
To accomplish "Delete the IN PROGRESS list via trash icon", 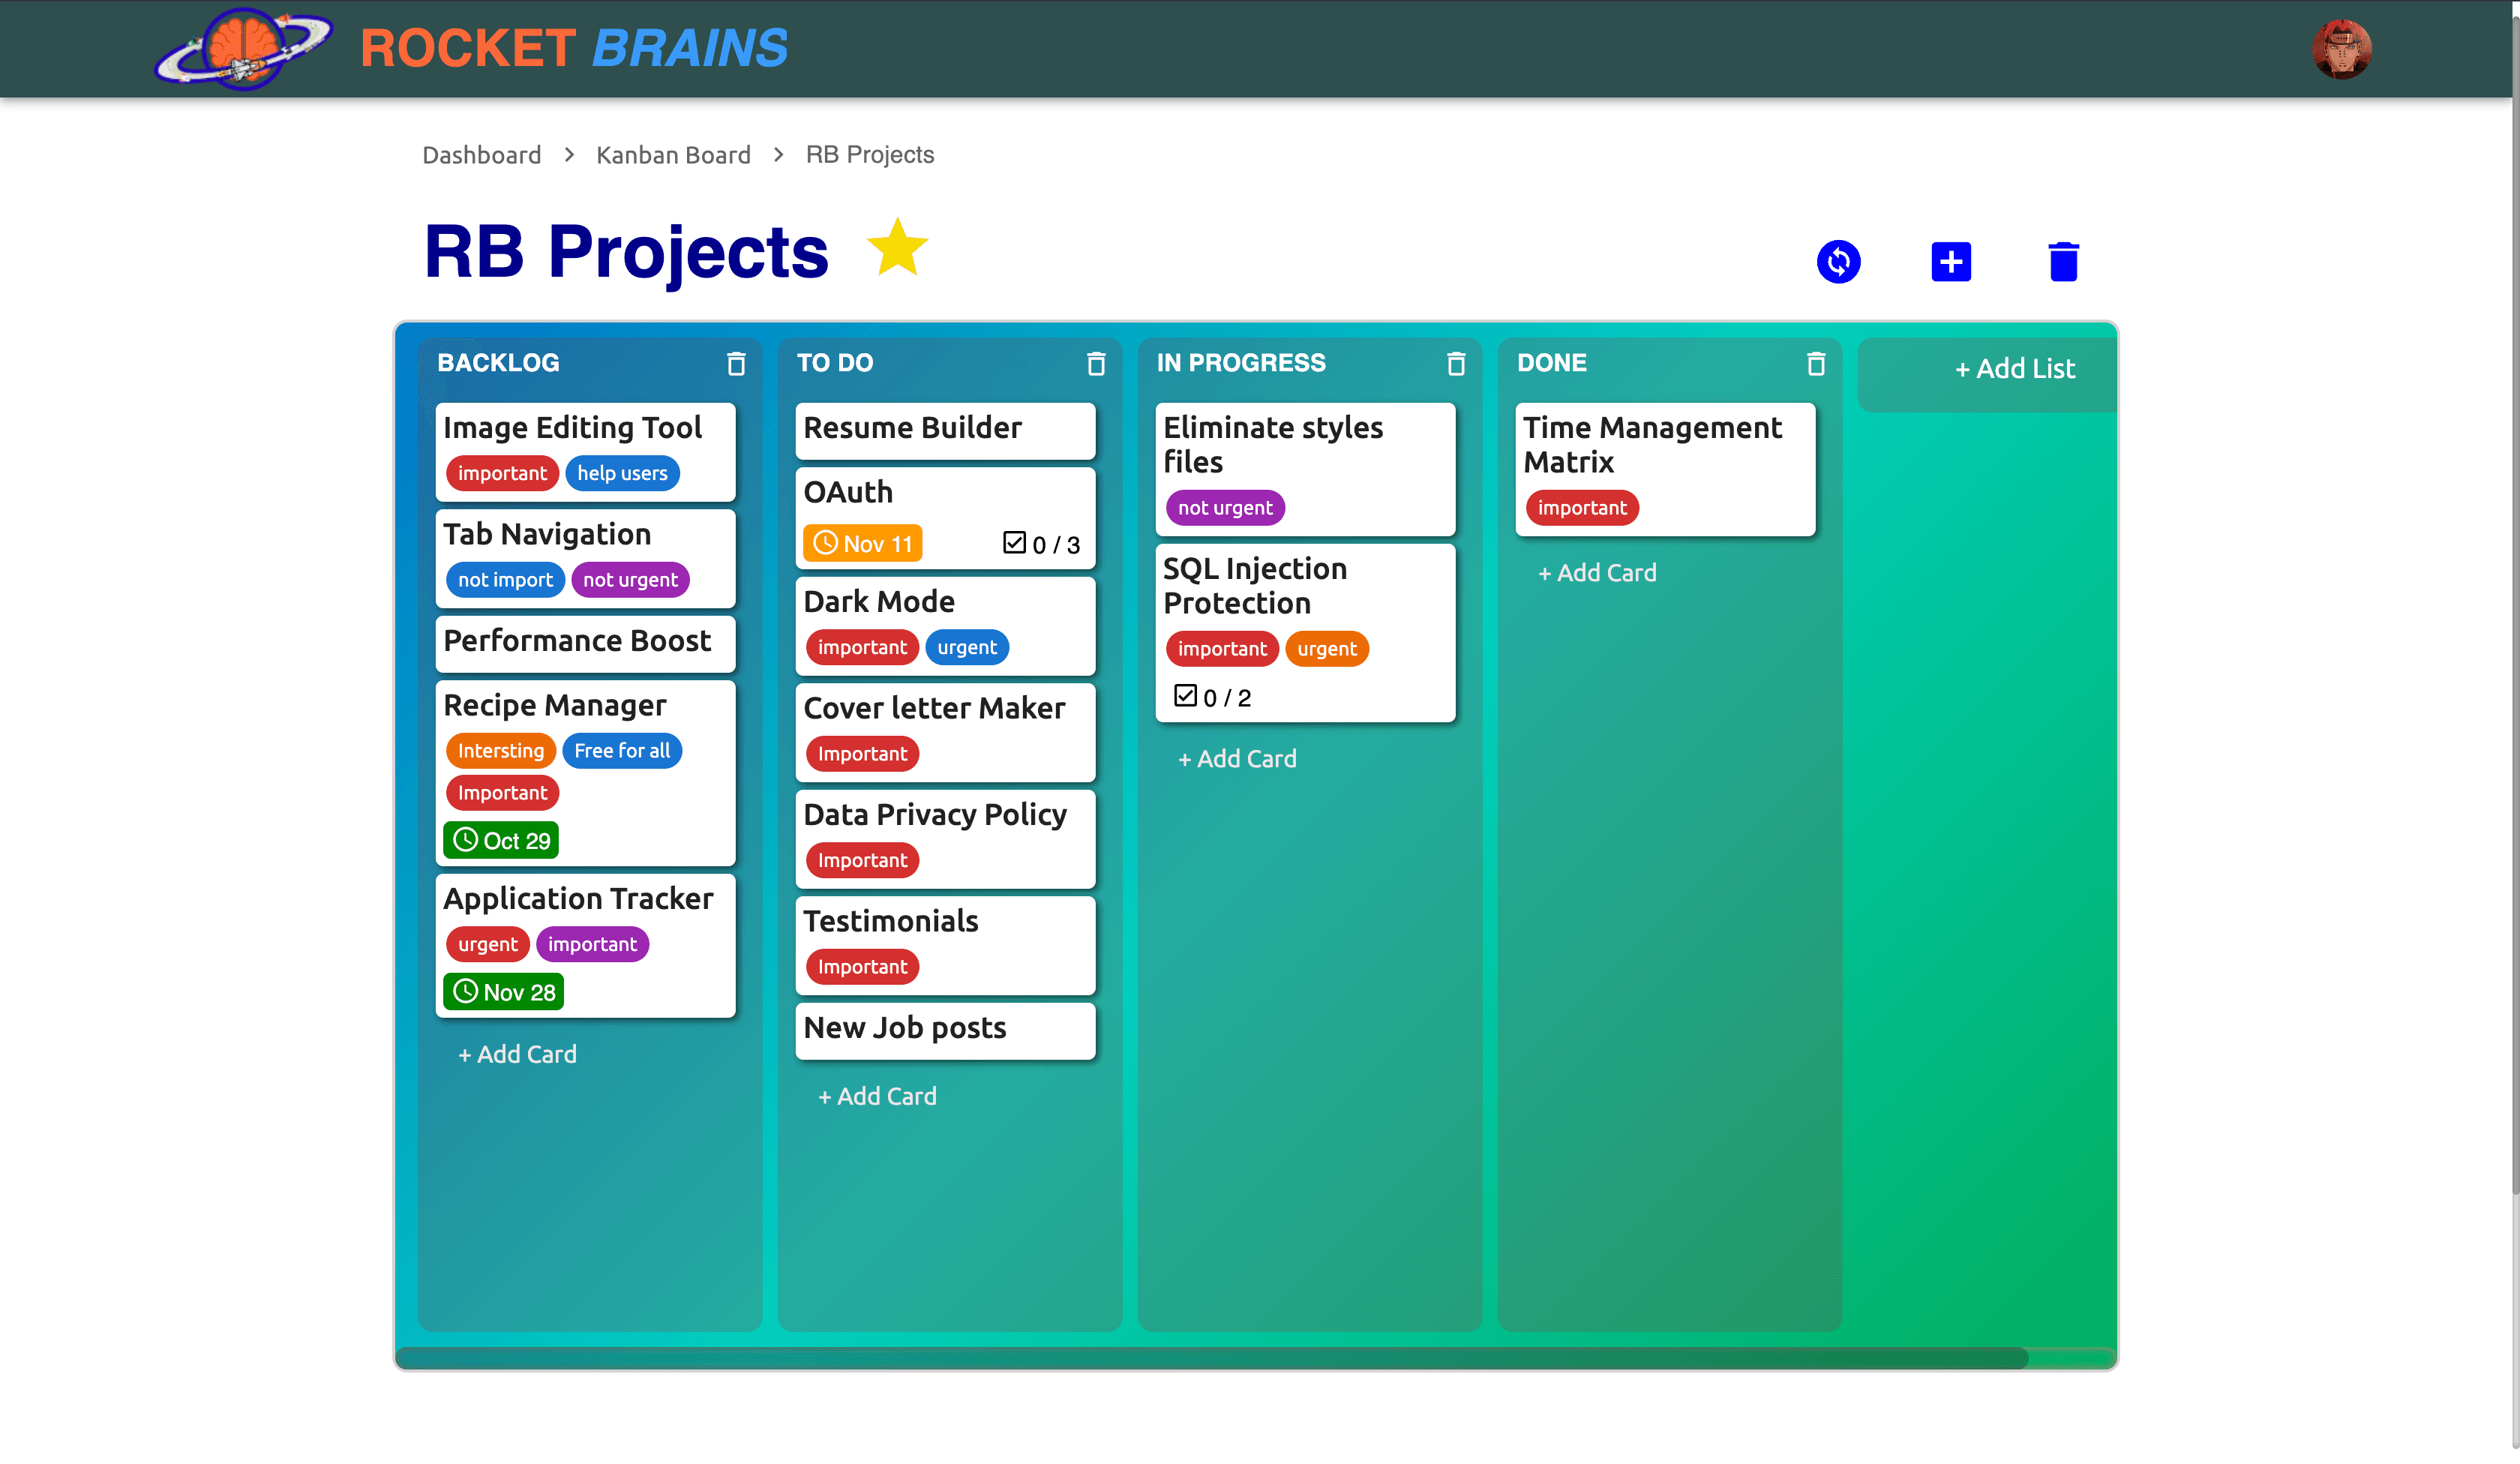I will (x=1456, y=363).
